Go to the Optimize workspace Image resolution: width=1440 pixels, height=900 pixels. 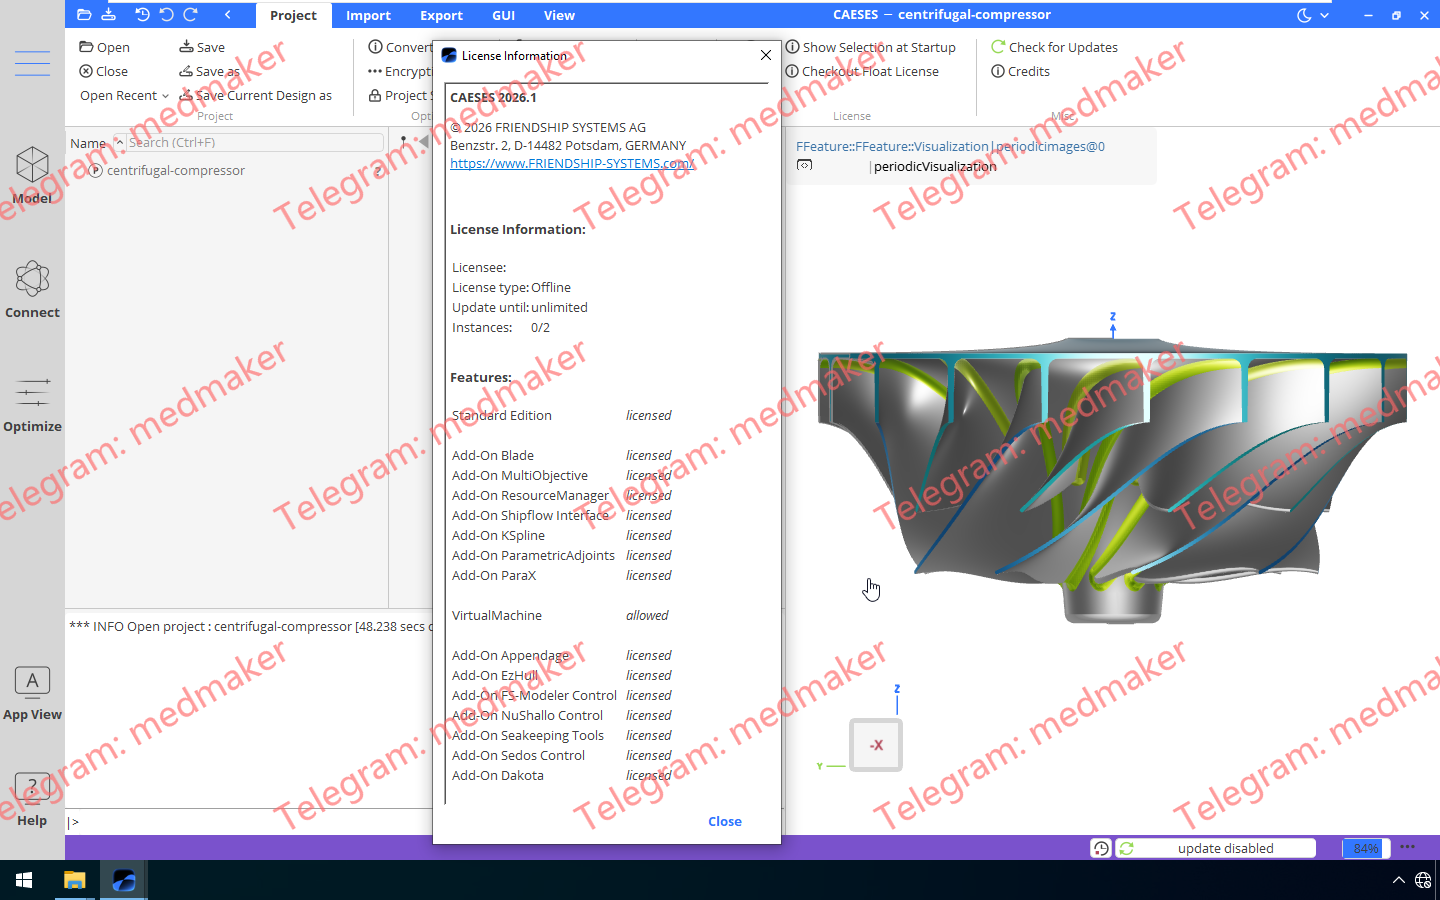click(x=32, y=403)
